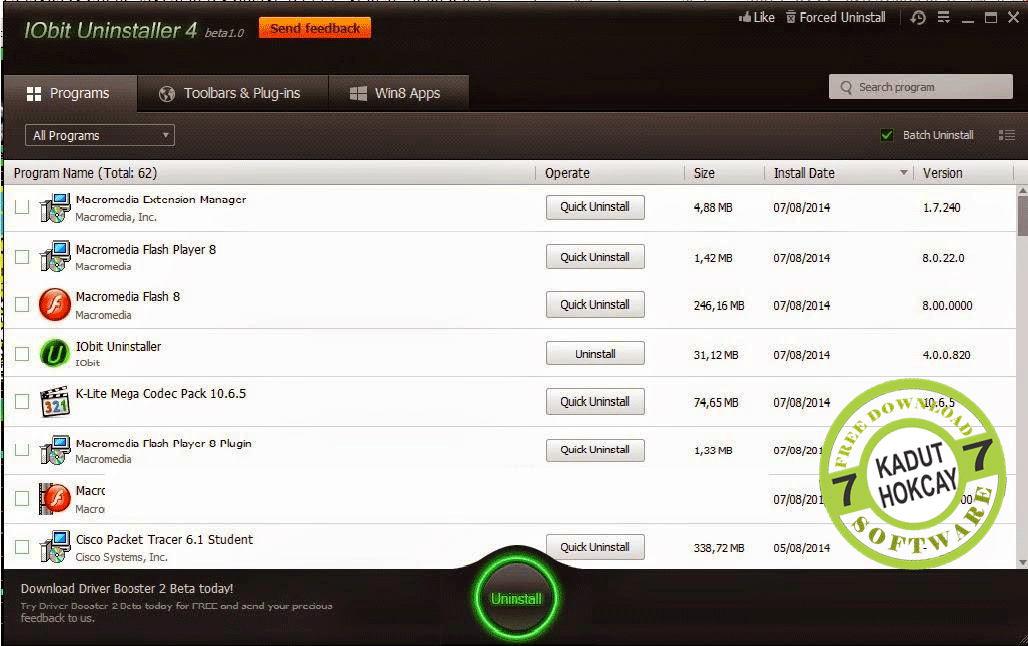Sort by Operate column header
Viewport: 1028px width, 646px height.
(x=567, y=173)
